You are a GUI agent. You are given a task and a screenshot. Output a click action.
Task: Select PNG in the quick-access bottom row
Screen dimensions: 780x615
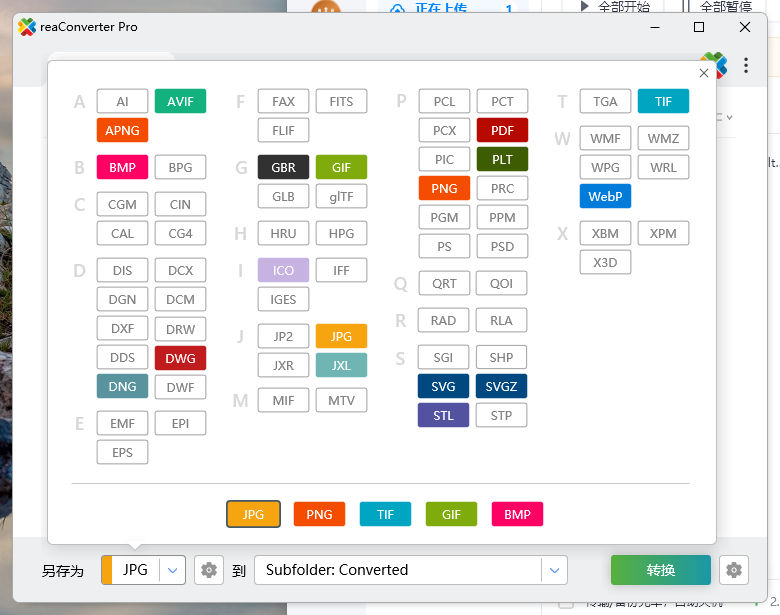tap(319, 514)
